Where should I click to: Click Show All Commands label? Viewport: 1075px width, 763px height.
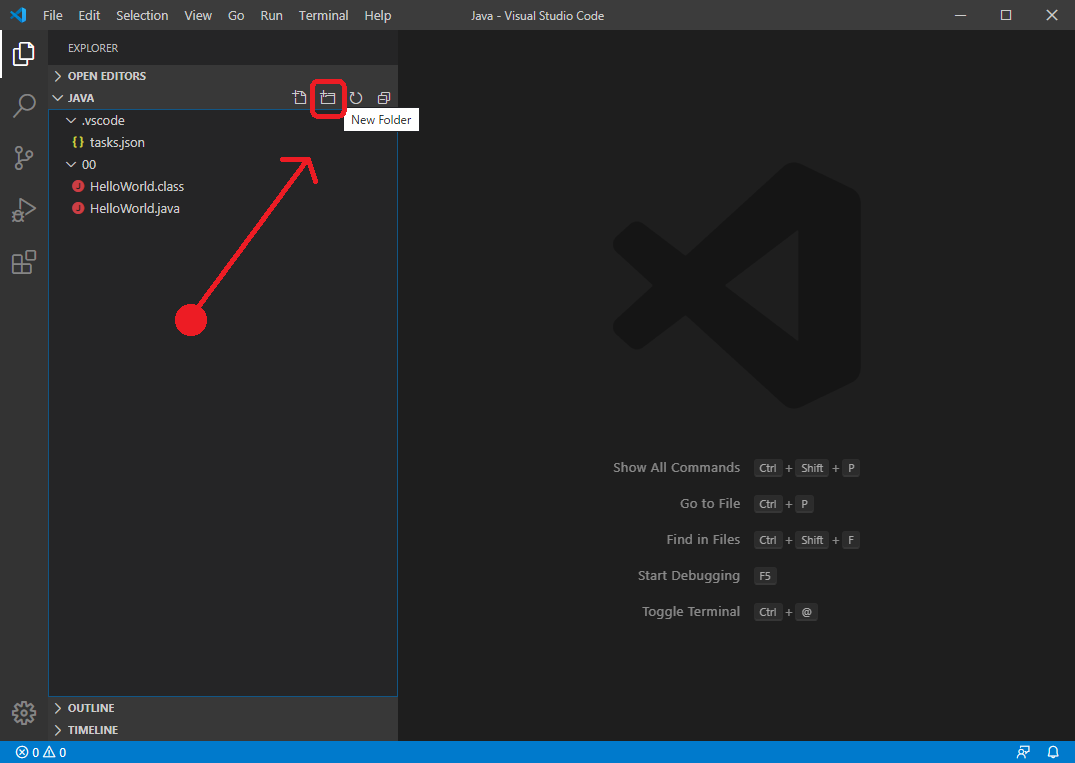tap(676, 468)
